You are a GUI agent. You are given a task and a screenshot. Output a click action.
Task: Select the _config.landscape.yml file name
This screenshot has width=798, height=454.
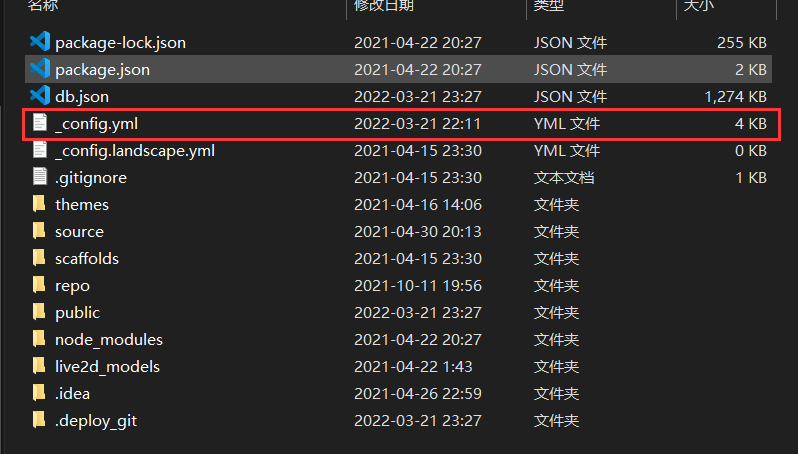tap(135, 151)
